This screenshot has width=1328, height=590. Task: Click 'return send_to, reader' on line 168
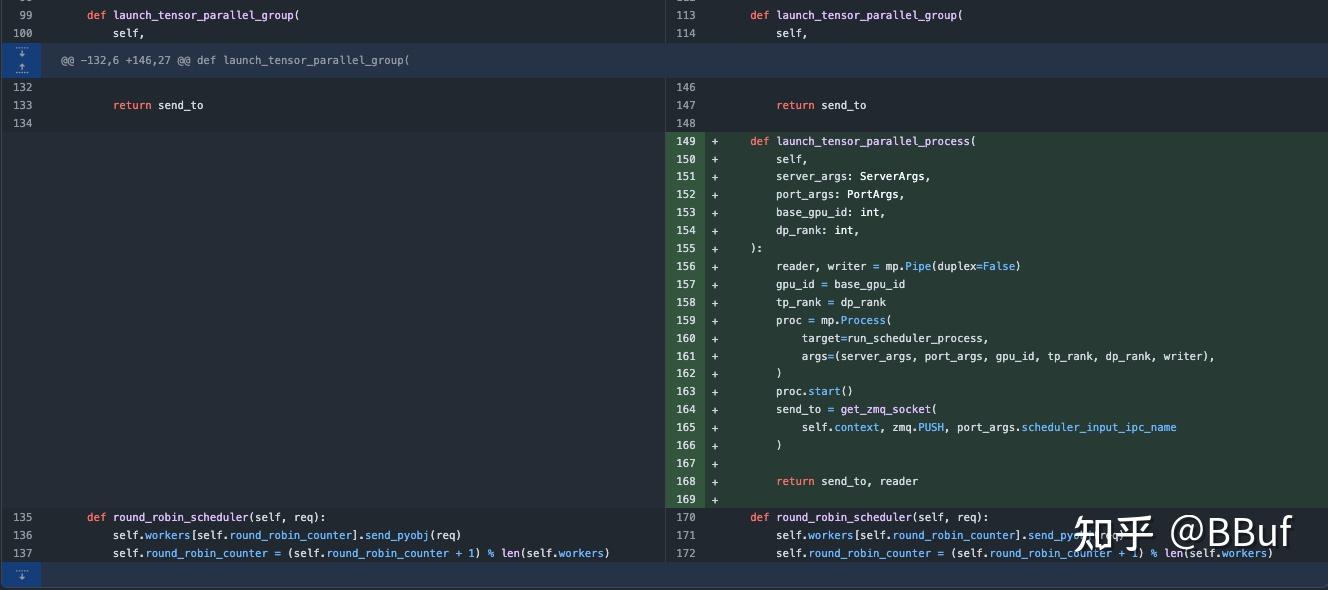[x=846, y=481]
